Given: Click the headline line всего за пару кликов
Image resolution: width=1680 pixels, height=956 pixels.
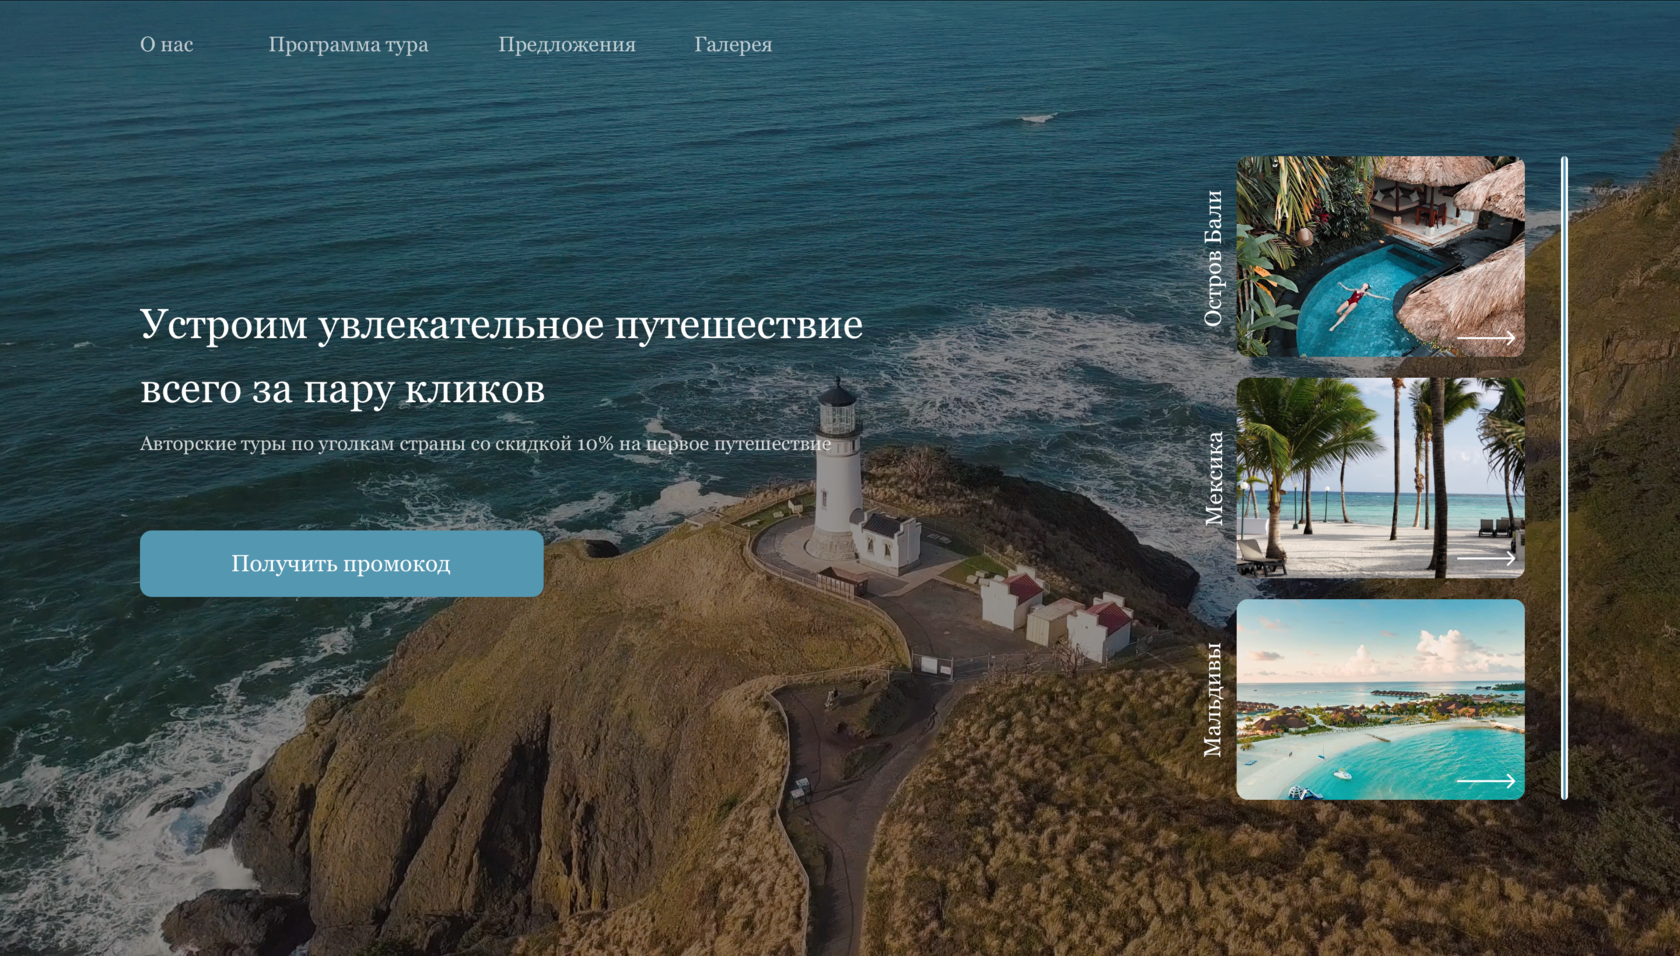Looking at the screenshot, I should (x=342, y=389).
